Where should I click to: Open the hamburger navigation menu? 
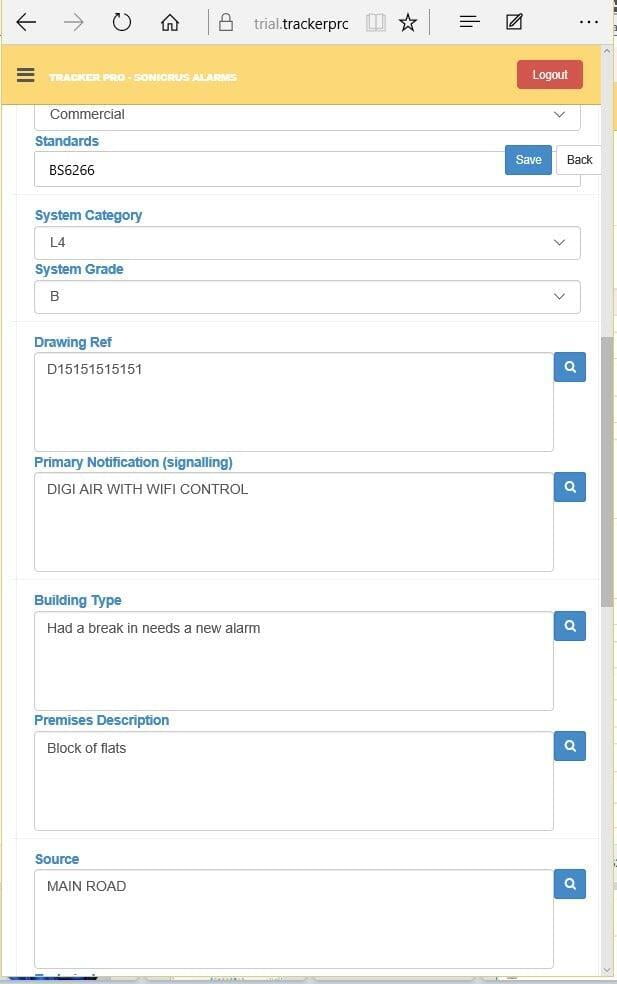[x=26, y=76]
